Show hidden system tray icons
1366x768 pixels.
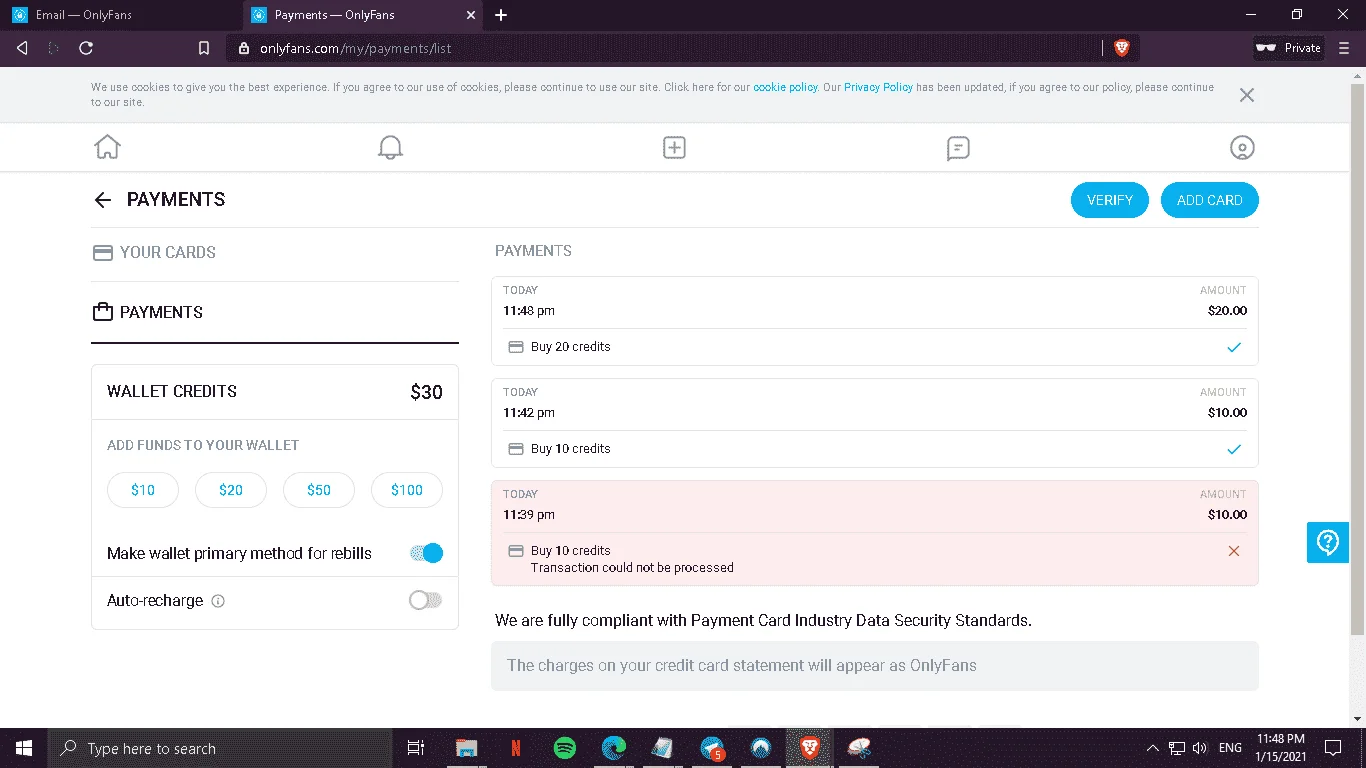click(x=1152, y=748)
